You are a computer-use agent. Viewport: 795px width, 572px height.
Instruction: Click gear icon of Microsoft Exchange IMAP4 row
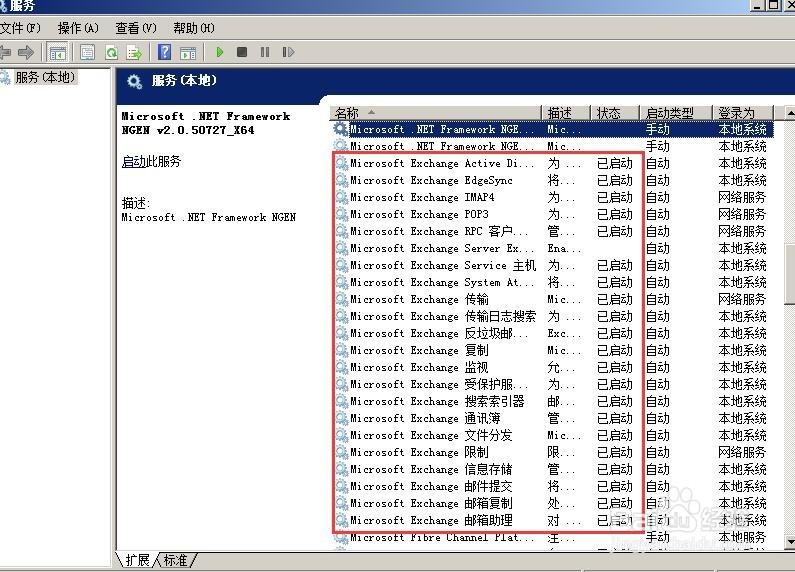[x=341, y=197]
